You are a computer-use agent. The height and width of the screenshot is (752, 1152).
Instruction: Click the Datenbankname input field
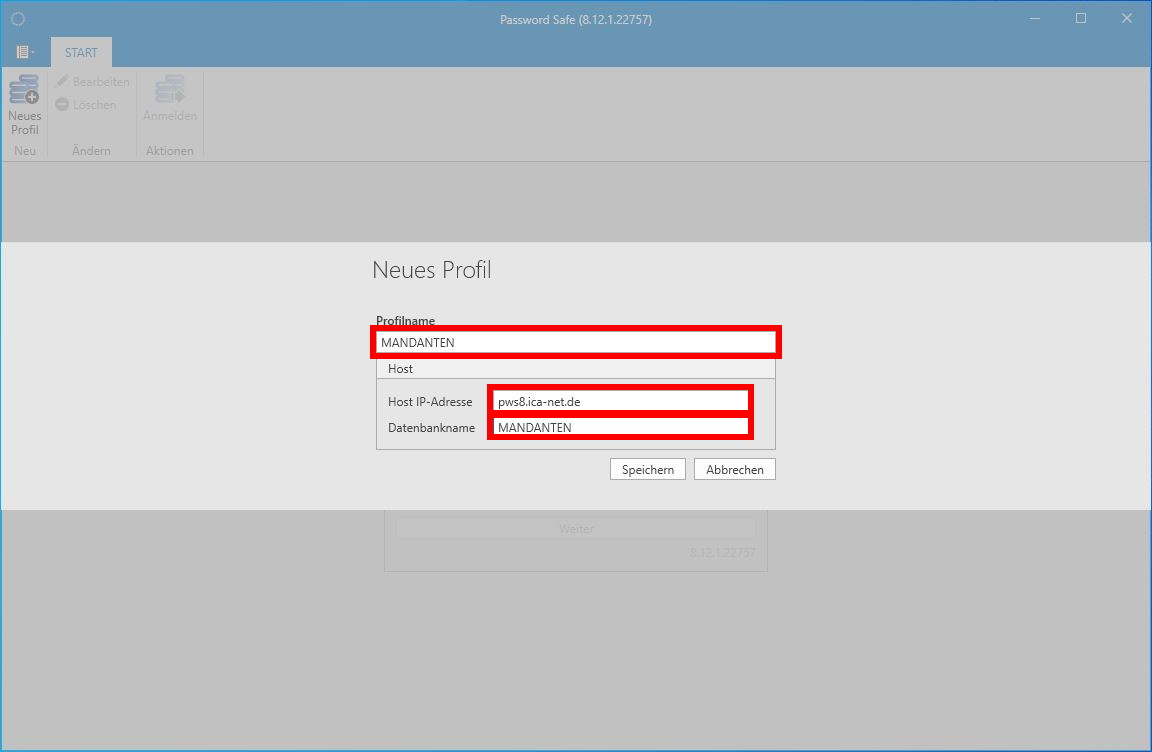pyautogui.click(x=620, y=427)
